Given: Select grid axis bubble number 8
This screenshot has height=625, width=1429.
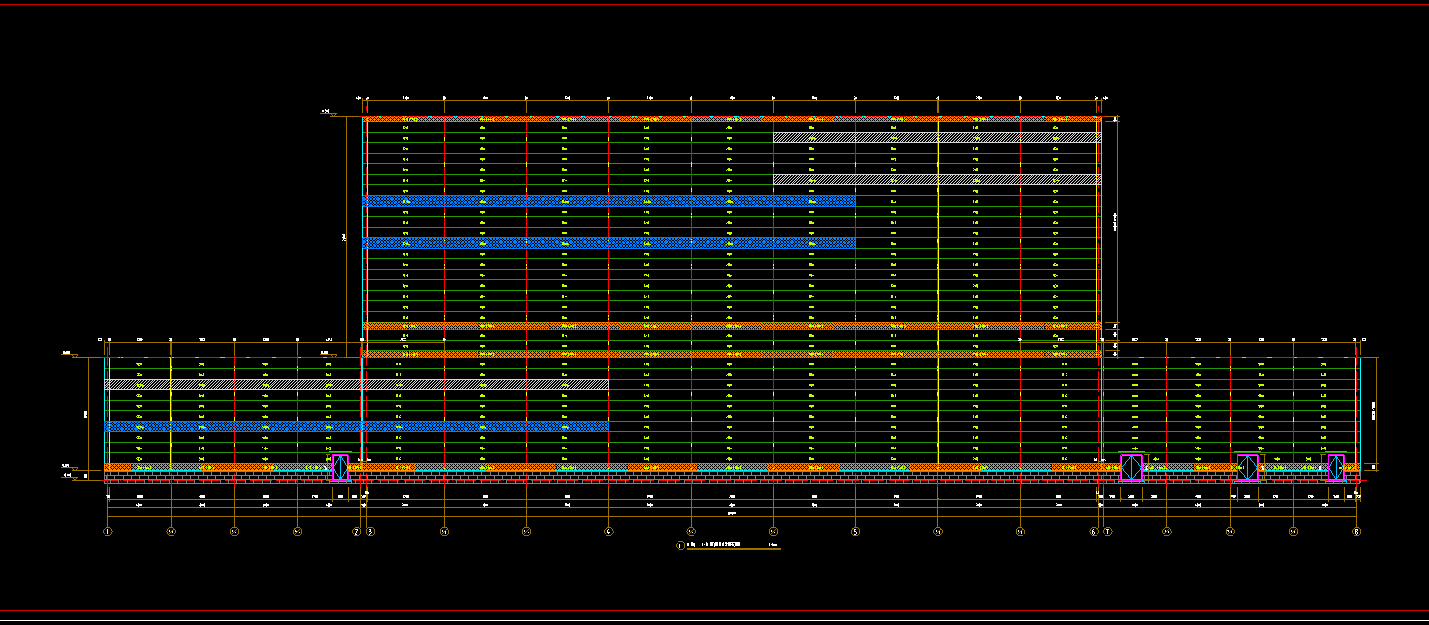Looking at the screenshot, I should tap(1356, 532).
